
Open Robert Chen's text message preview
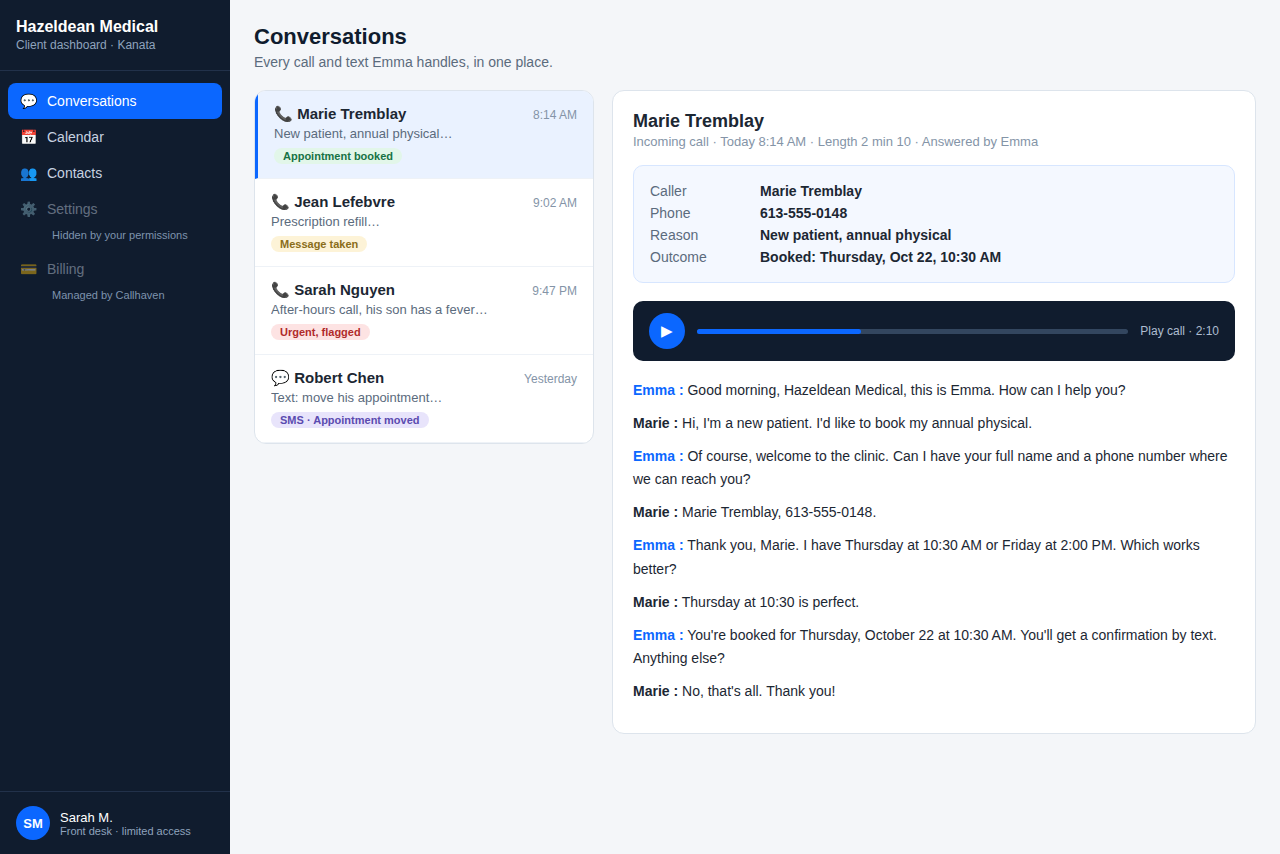click(x=356, y=398)
